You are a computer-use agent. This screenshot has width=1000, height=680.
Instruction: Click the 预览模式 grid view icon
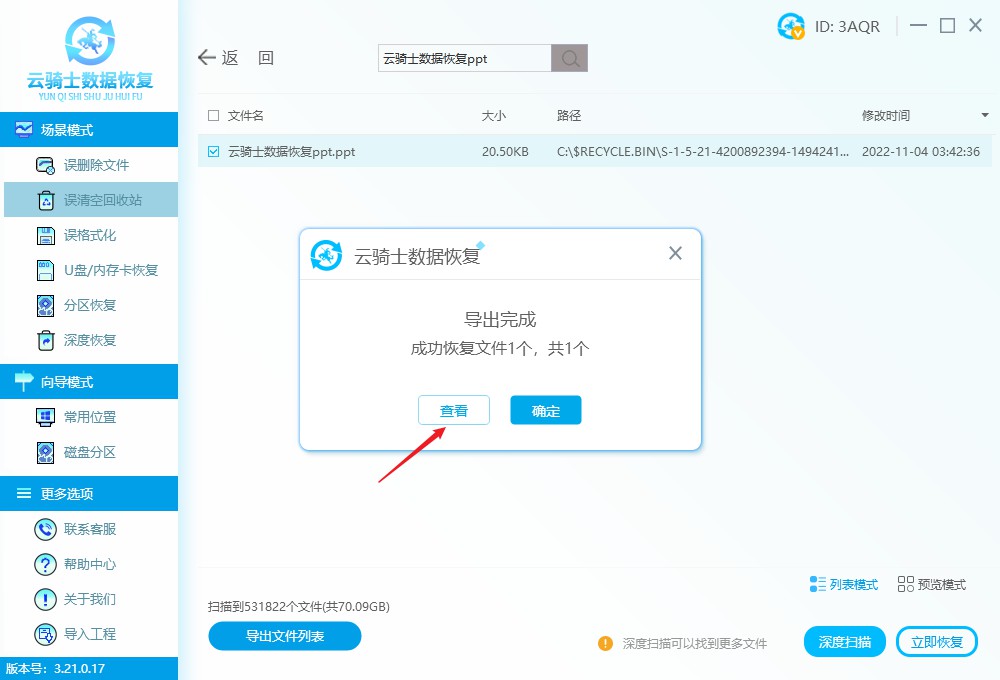point(906,584)
